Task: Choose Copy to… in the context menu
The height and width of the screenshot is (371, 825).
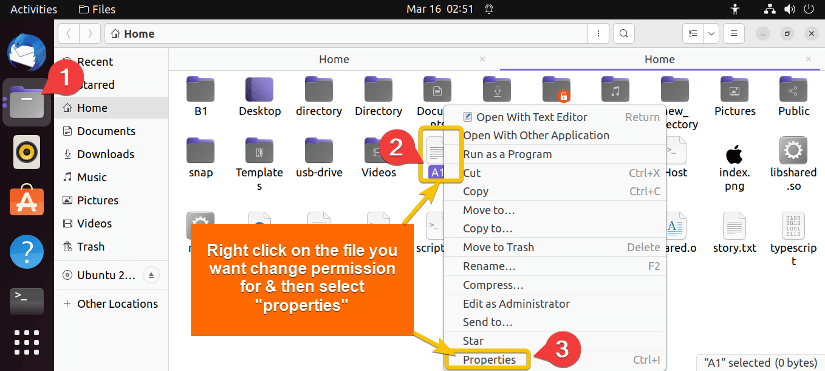Action: point(555,229)
